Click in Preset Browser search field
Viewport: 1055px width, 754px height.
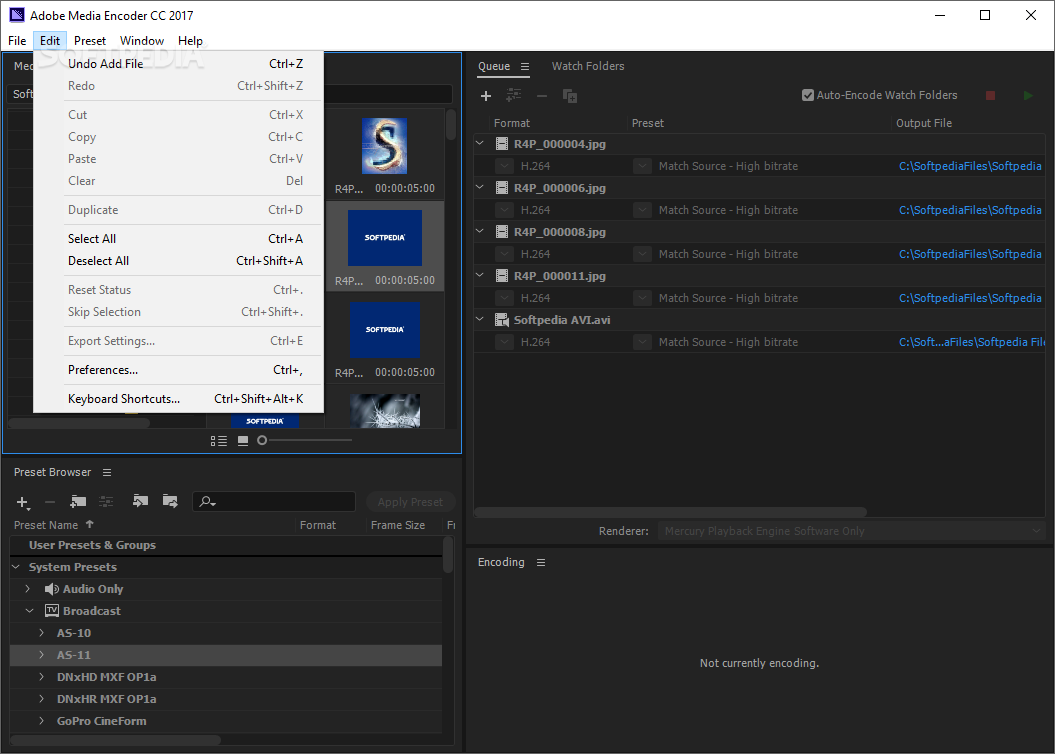(274, 502)
